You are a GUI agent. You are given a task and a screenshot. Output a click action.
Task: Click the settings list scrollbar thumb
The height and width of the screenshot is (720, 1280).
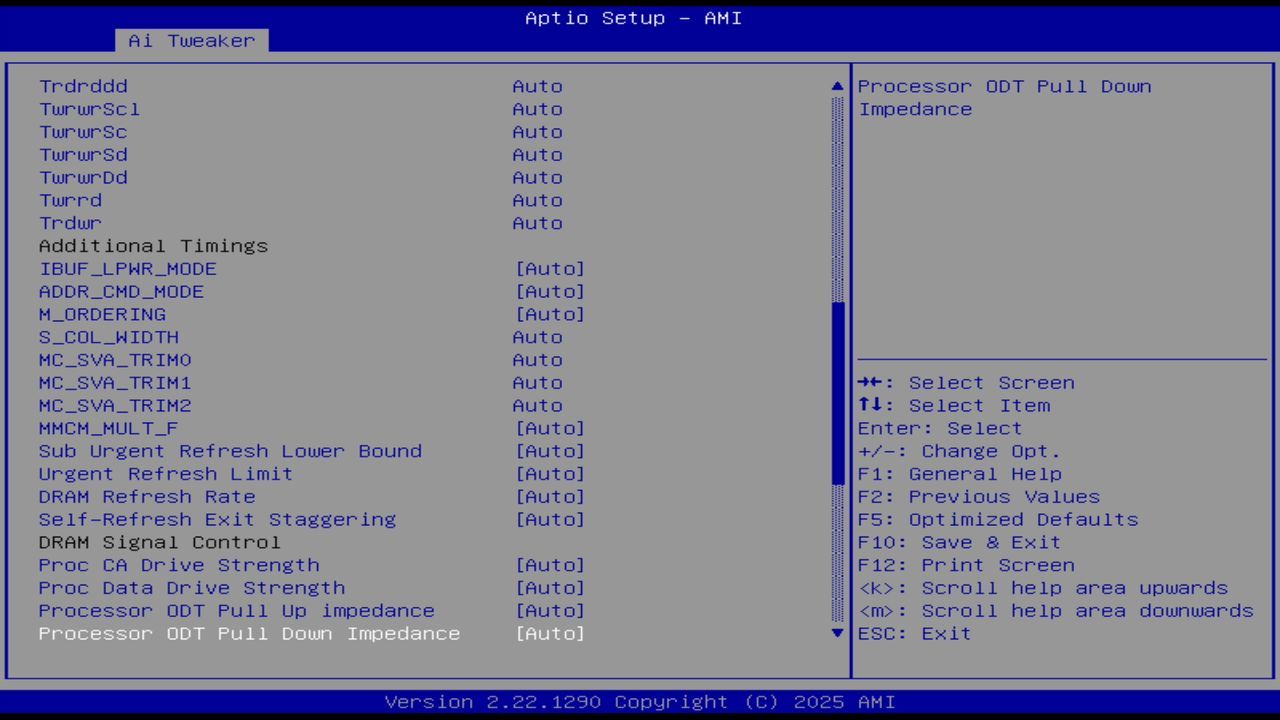[838, 393]
